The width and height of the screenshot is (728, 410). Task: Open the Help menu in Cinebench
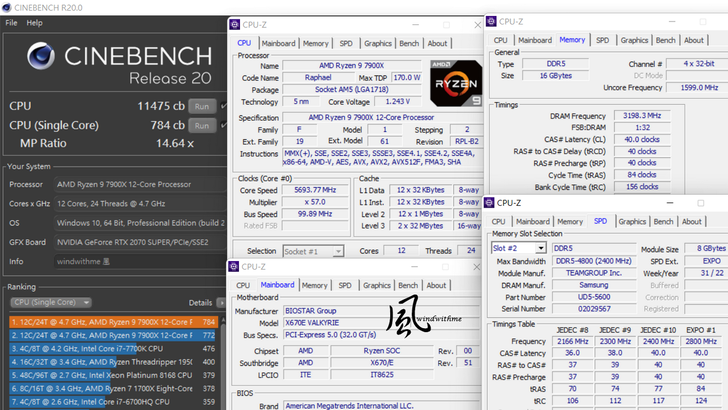(x=34, y=22)
